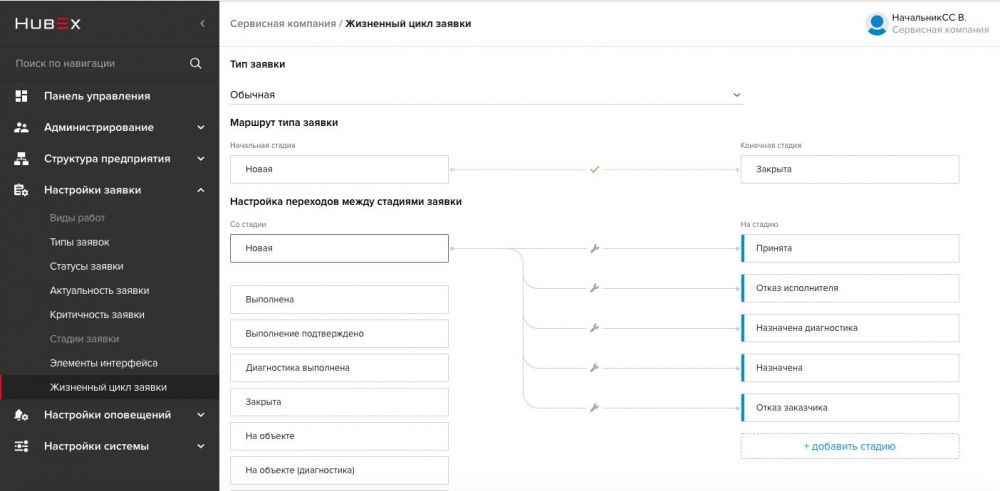Collapse sidebar with the arrow icon

tap(202, 24)
